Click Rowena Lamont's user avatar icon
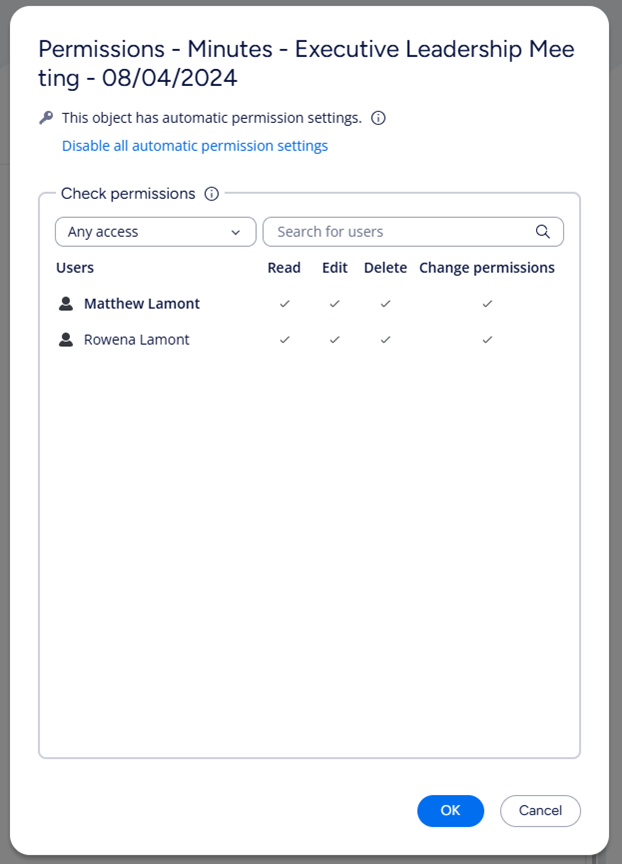Image resolution: width=622 pixels, height=864 pixels. tap(66, 339)
